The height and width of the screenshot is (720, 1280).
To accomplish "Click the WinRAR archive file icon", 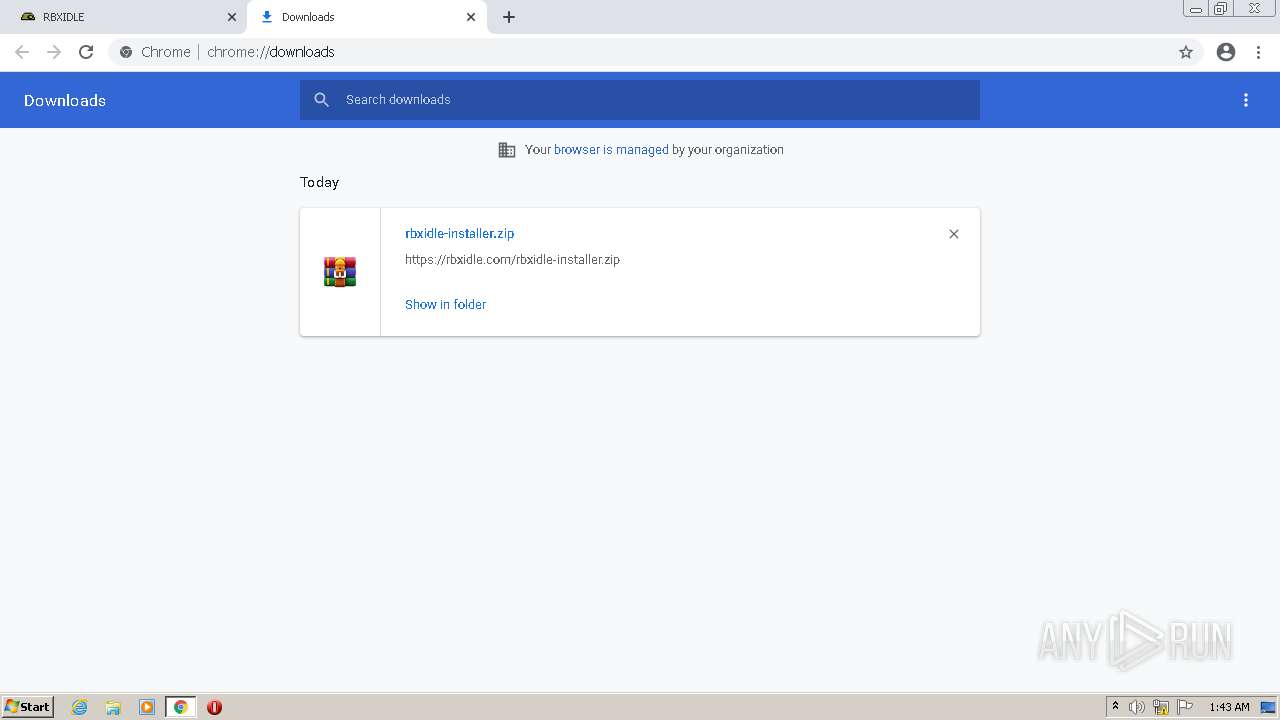I will click(340, 272).
